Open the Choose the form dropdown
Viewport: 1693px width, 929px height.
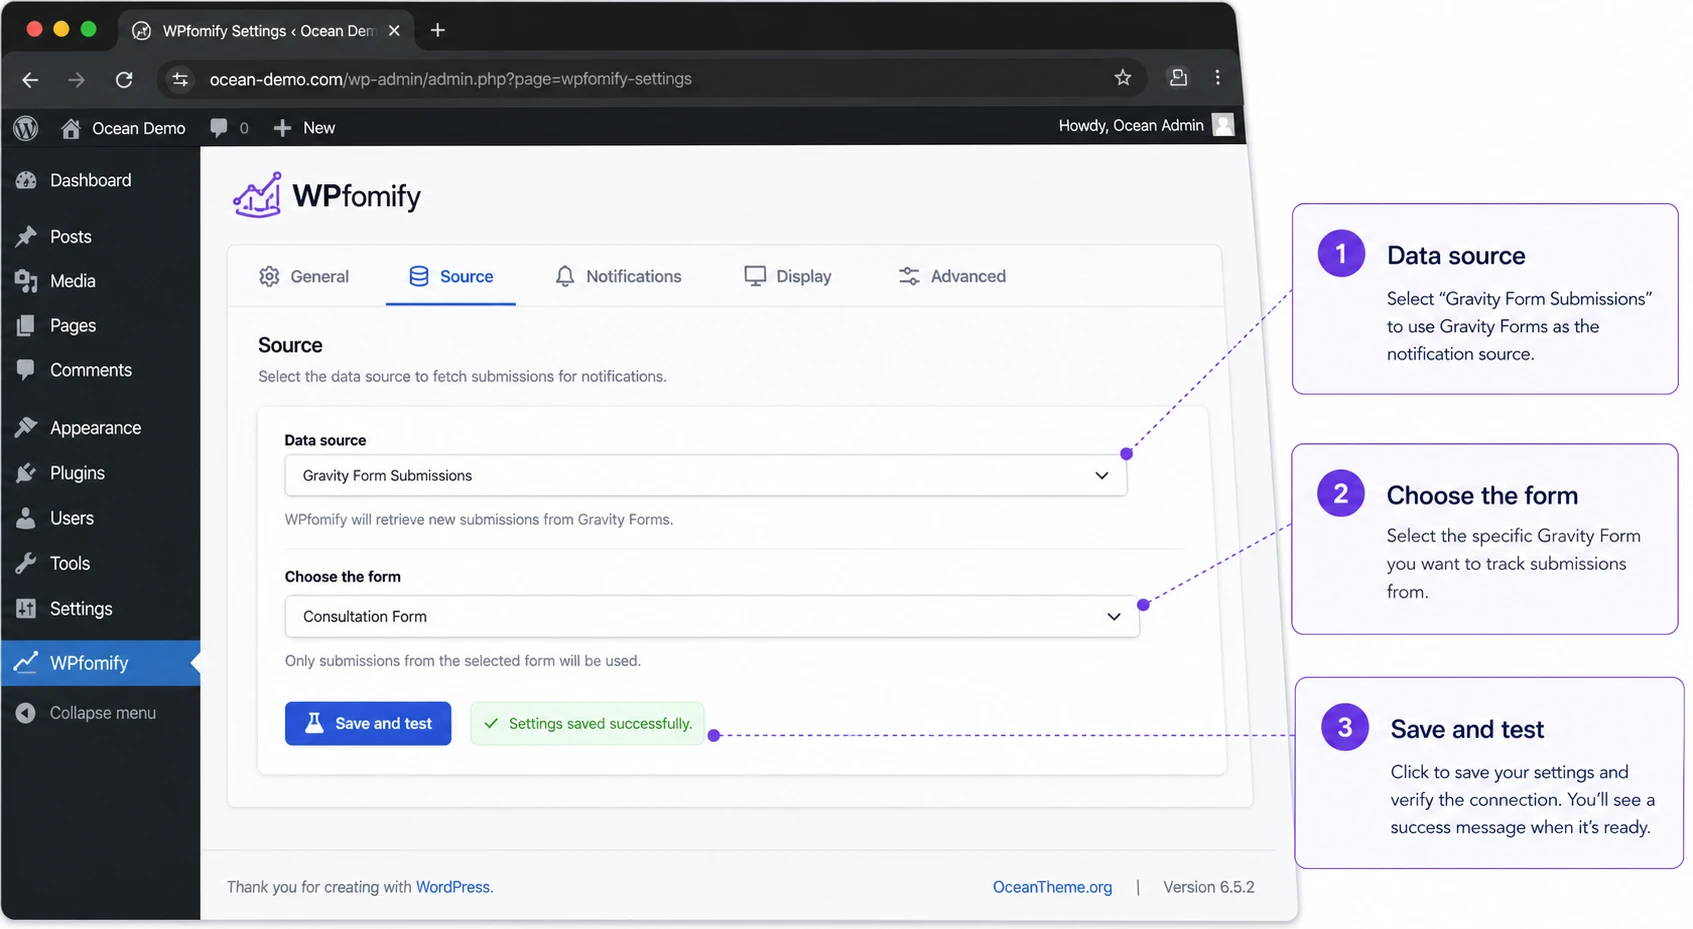[x=712, y=616]
